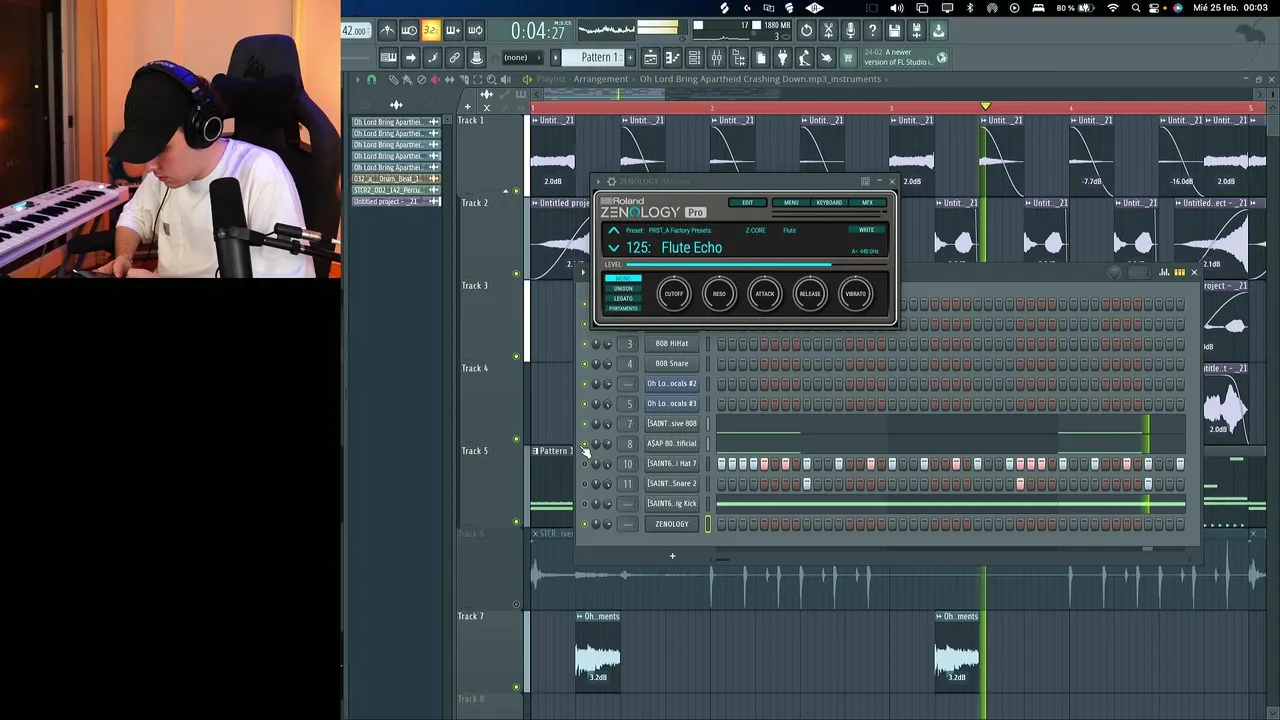The image size is (1280, 720).
Task: Open the MENU button in ZENOLOGY
Action: [x=791, y=203]
